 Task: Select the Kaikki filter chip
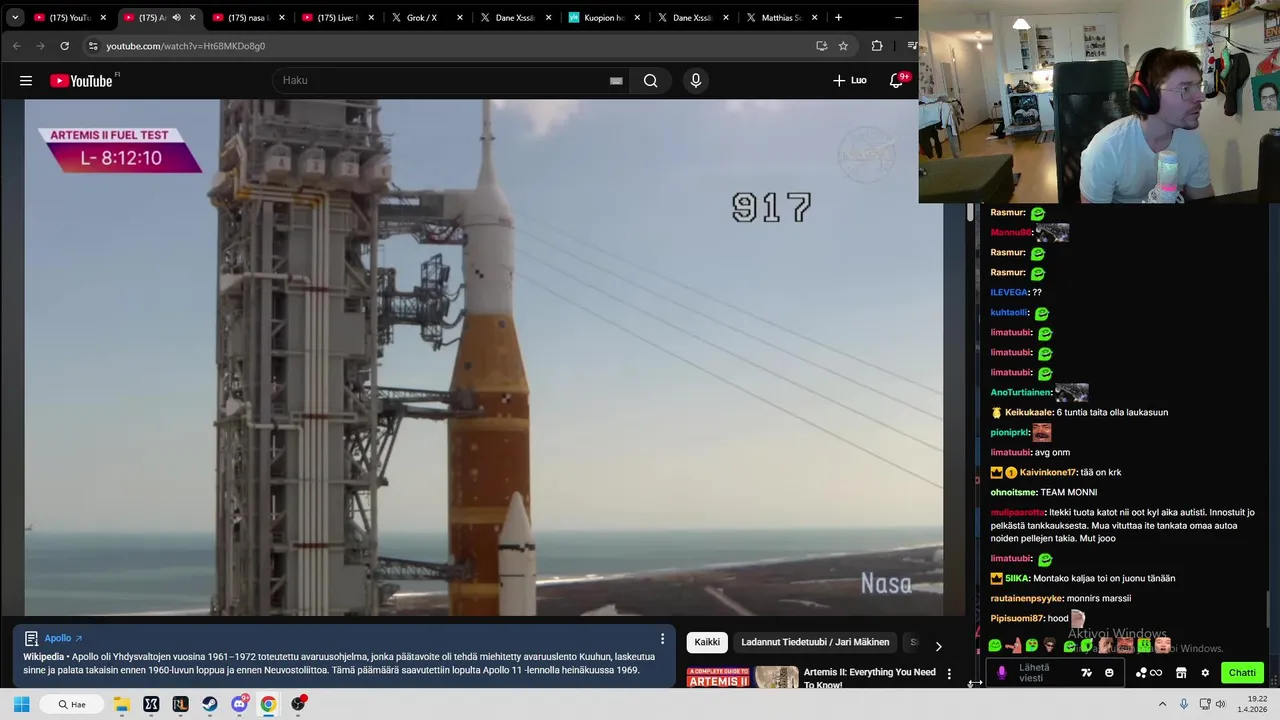tap(707, 642)
